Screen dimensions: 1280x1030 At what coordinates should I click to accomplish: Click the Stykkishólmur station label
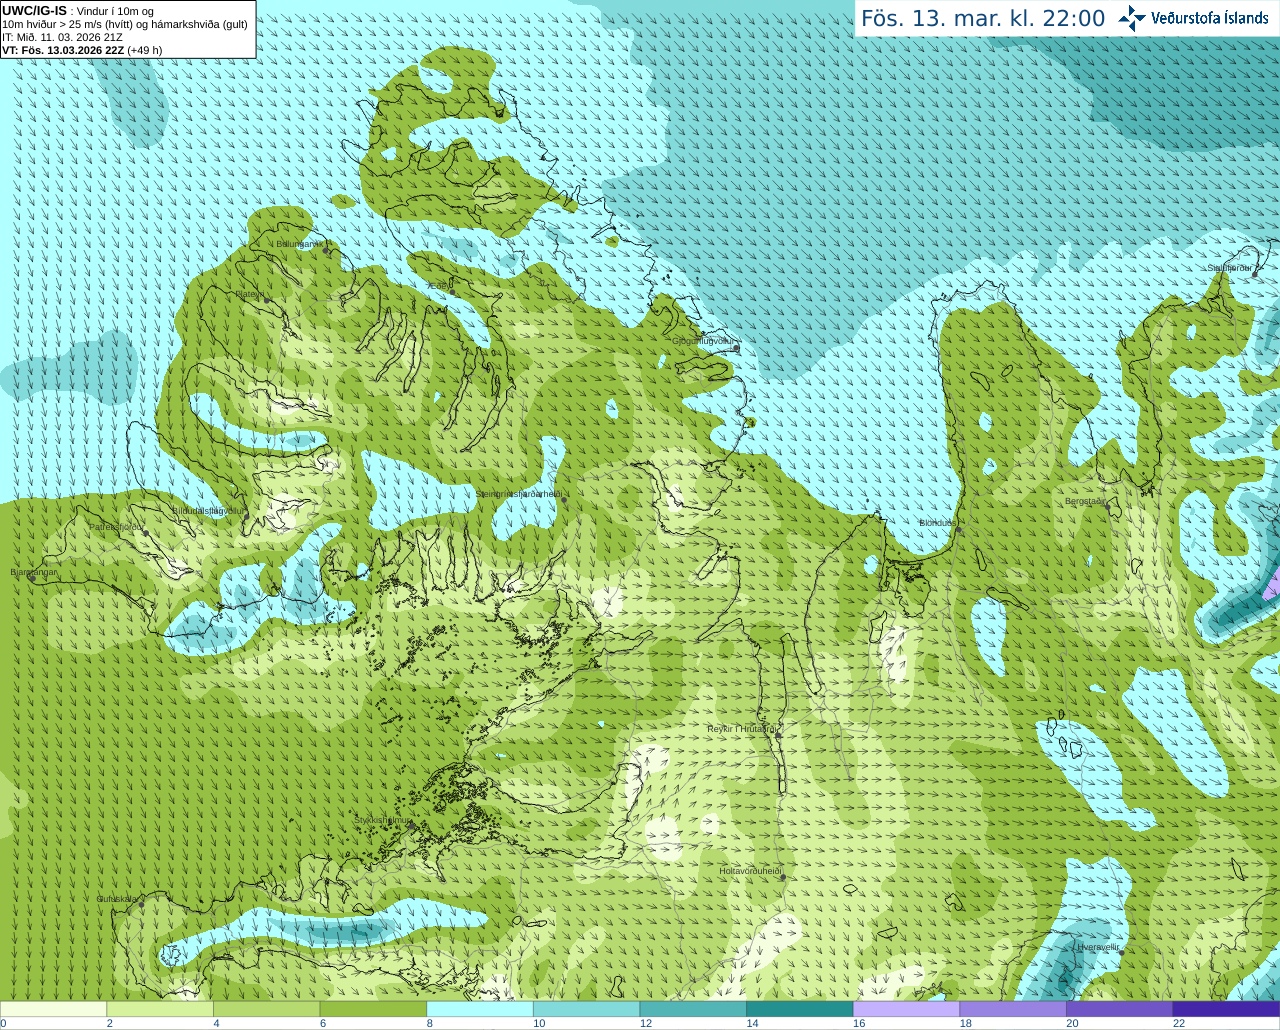click(x=382, y=820)
